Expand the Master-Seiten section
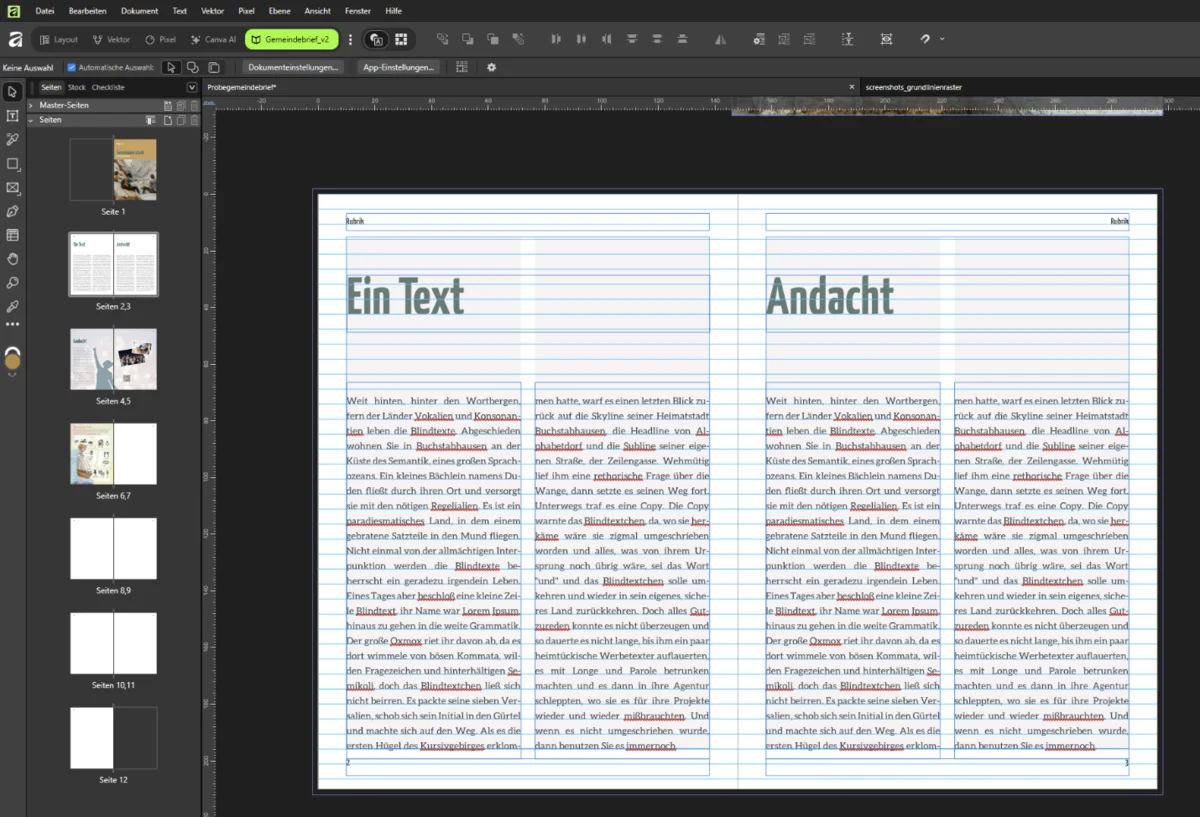 point(31,105)
